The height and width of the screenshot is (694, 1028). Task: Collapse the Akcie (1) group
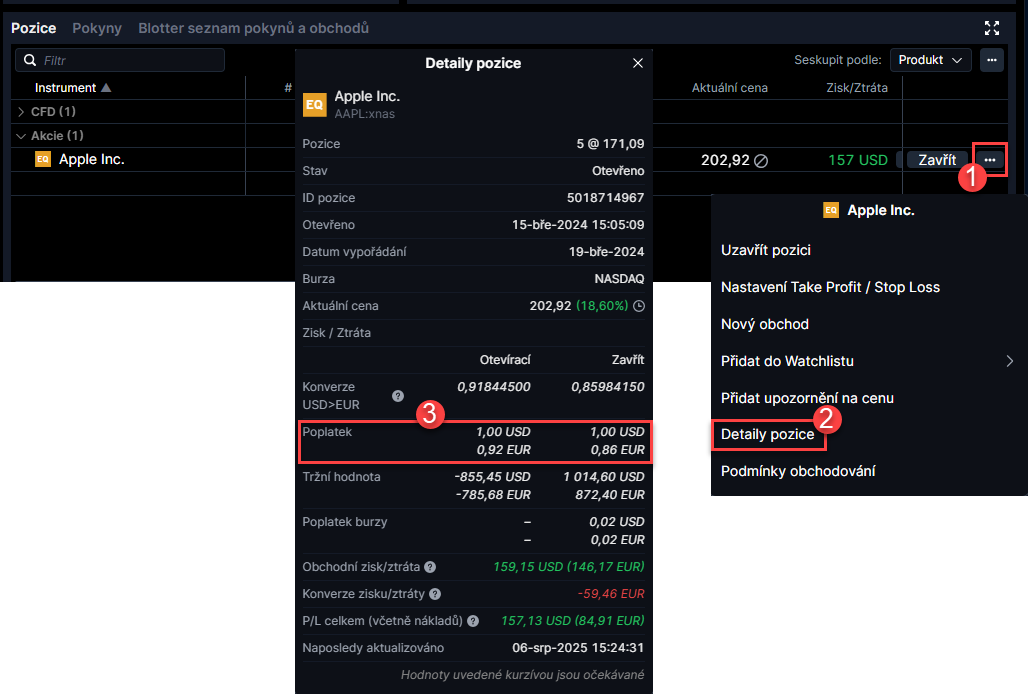[x=21, y=136]
